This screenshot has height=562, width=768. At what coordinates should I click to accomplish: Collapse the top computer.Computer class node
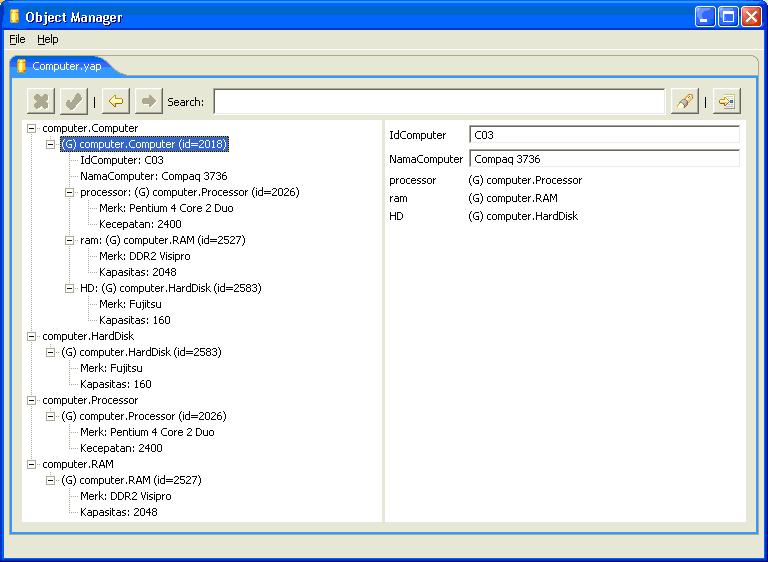pyautogui.click(x=31, y=128)
